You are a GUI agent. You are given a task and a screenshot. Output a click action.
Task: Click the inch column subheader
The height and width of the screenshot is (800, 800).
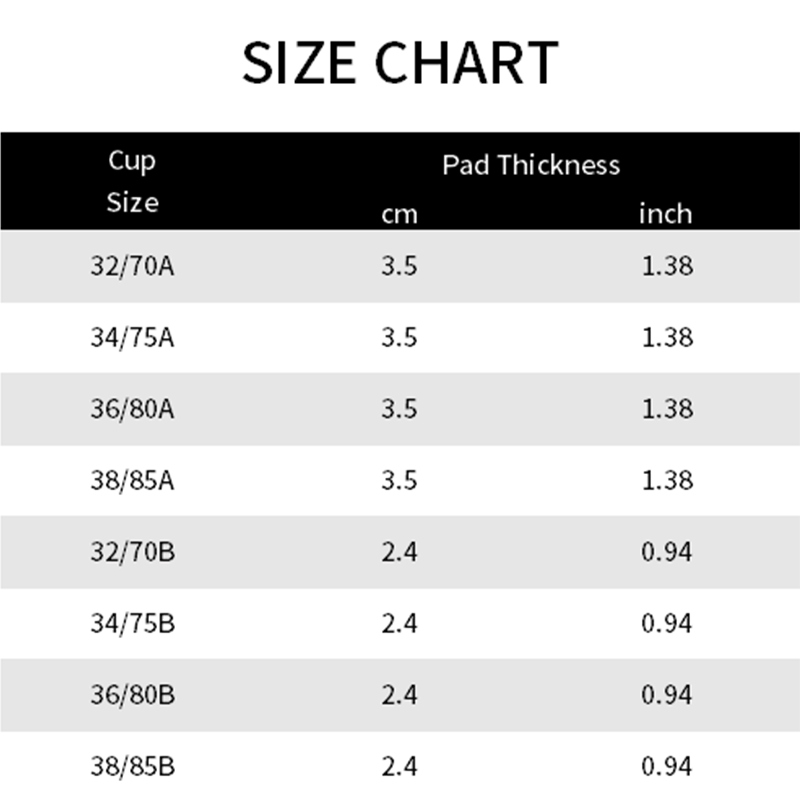pyautogui.click(x=666, y=214)
